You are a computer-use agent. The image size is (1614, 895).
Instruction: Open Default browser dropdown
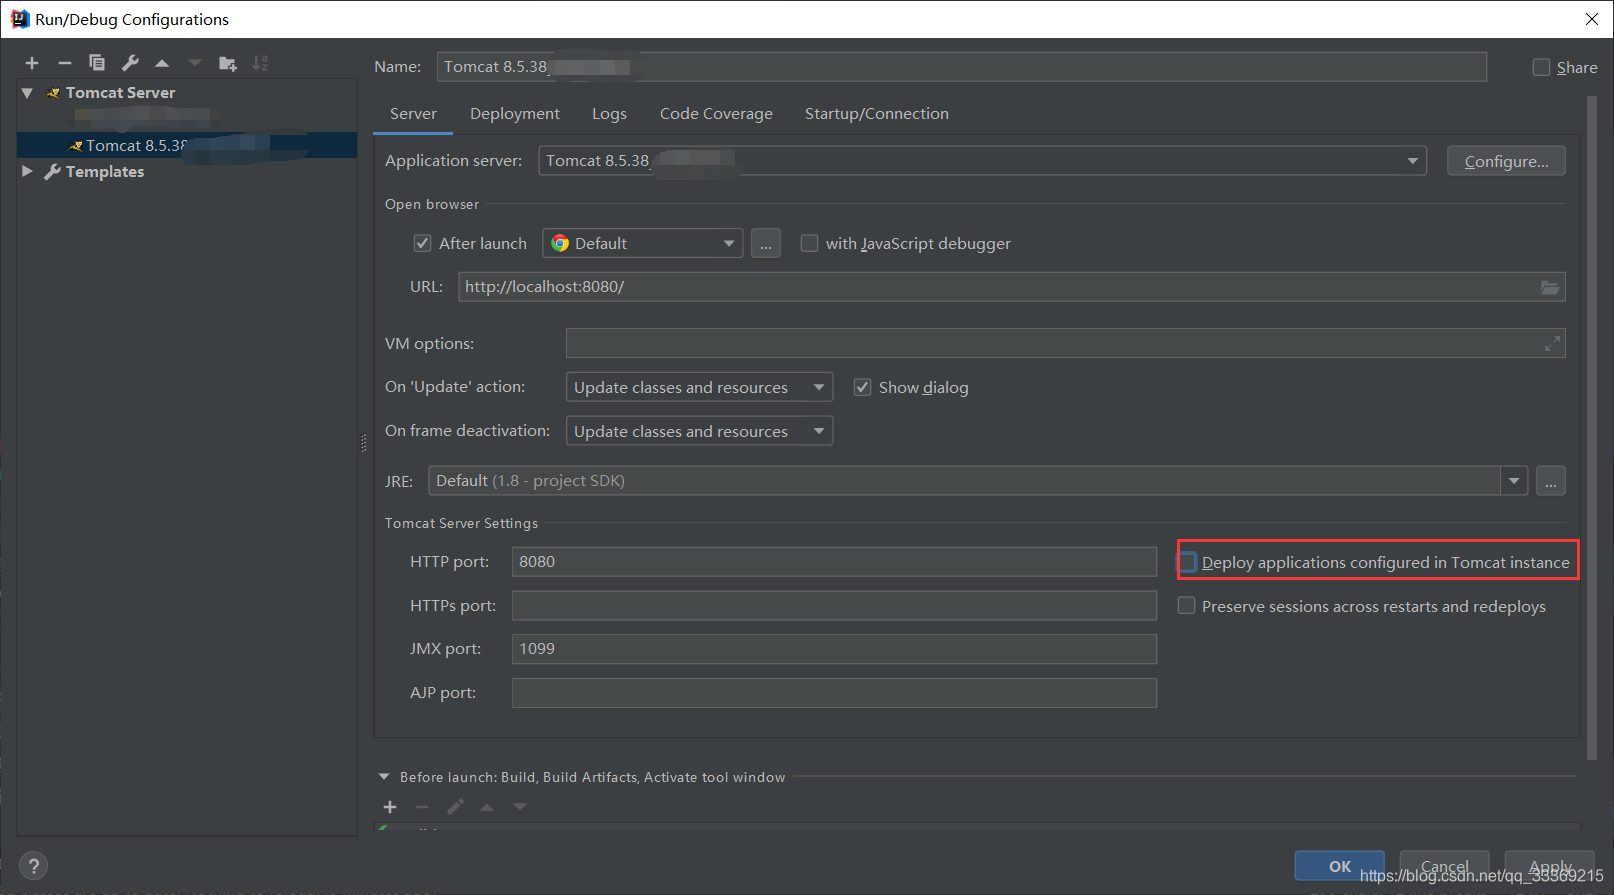coord(643,243)
